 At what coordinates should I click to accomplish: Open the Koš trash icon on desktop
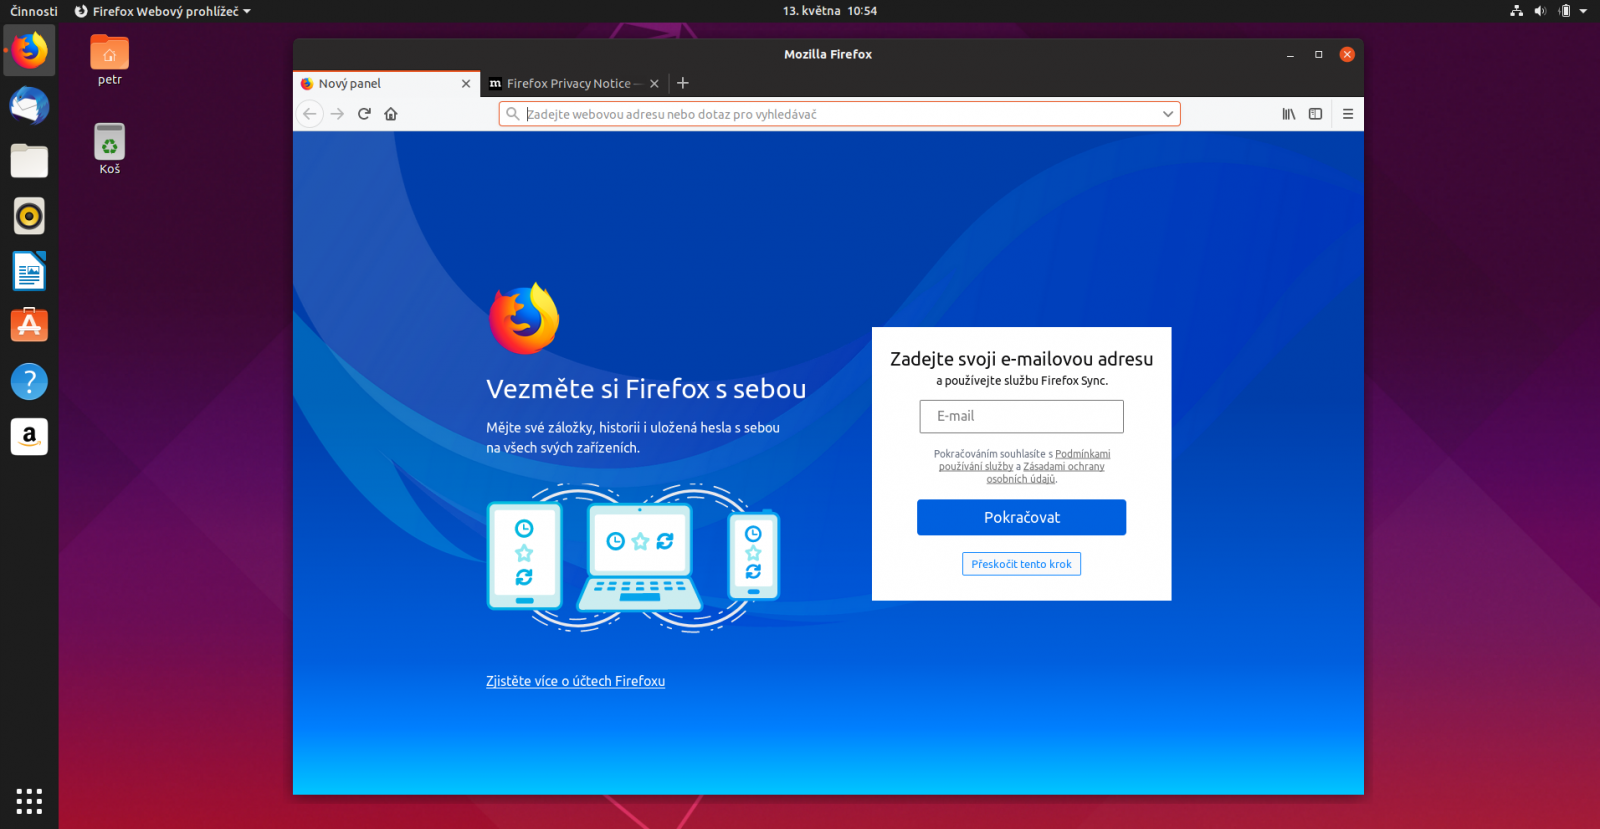click(110, 149)
